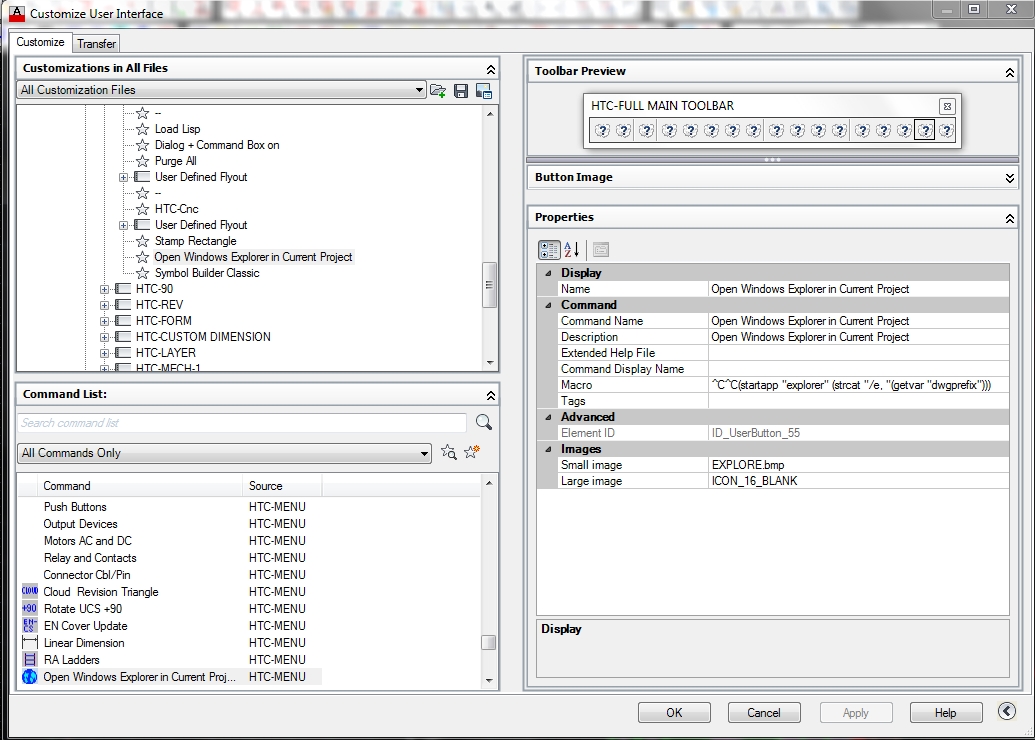Click star icon beside Symbol Builder Classic

point(143,273)
